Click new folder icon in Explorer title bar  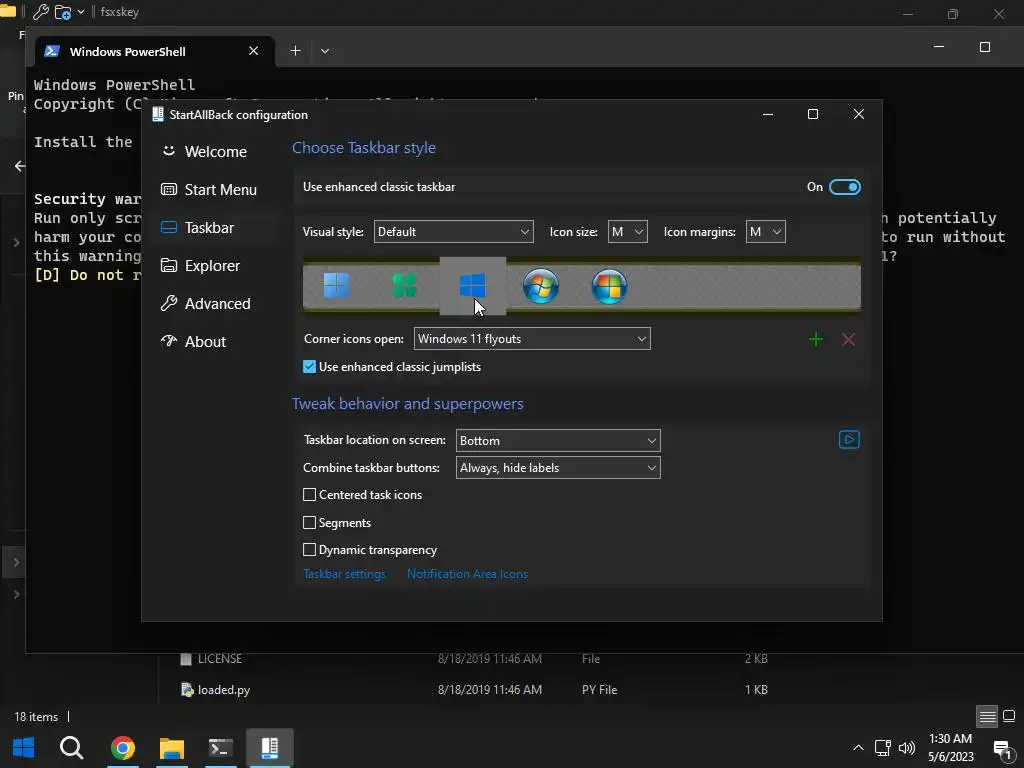point(63,12)
